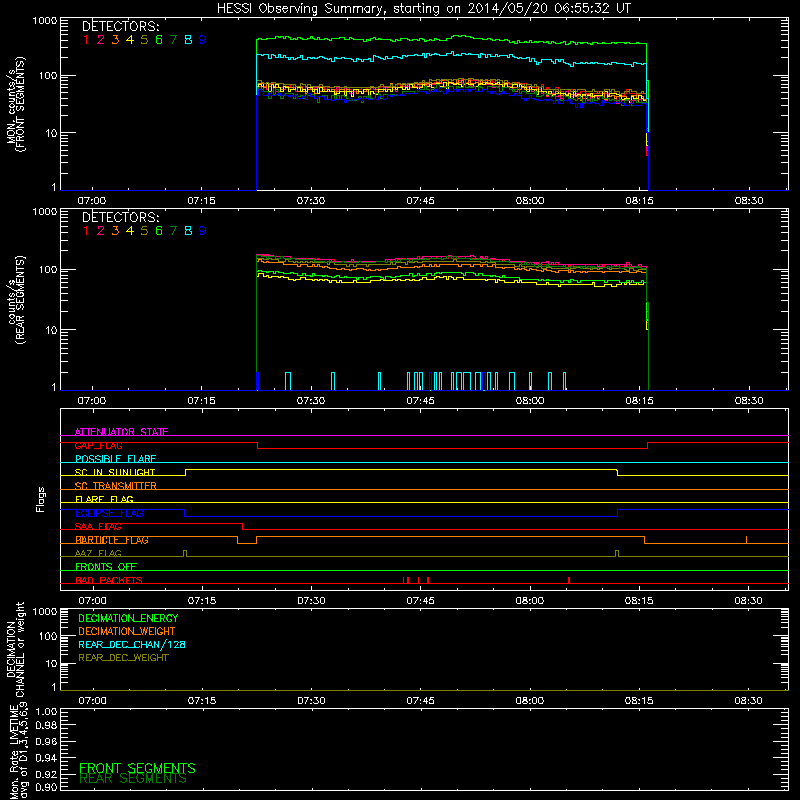Click the SC_TRANSMITTER flag label
Viewport: 800px width, 800px height.
116,486
